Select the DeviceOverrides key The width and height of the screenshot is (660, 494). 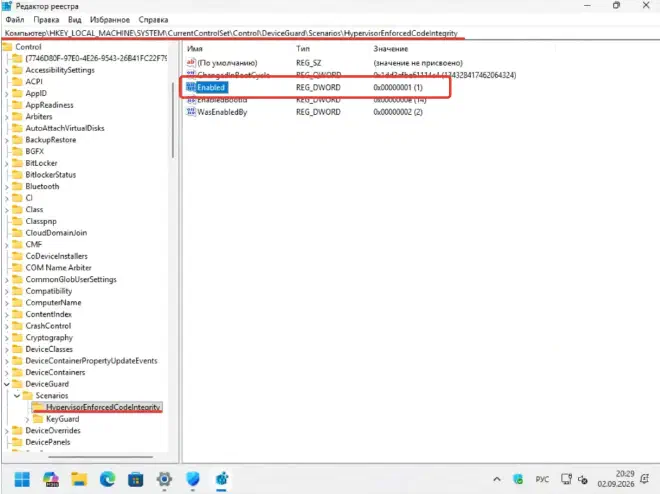pos(53,430)
